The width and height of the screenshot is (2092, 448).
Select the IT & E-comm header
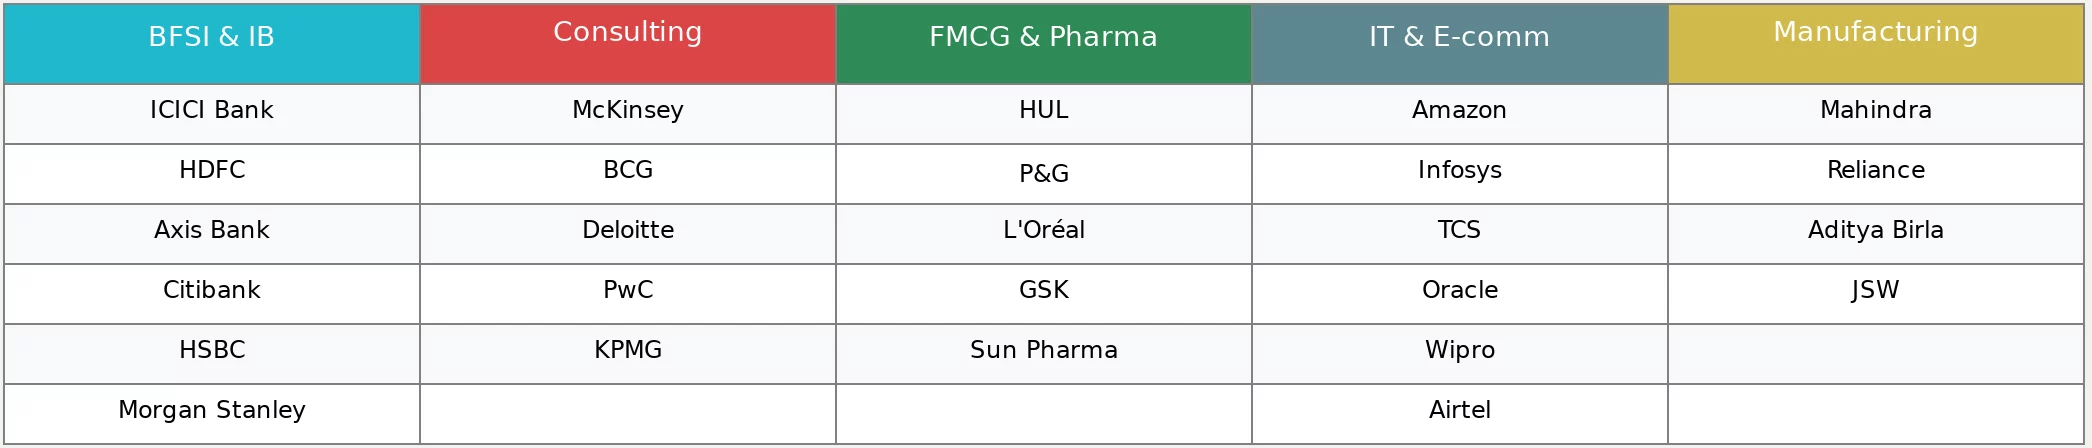click(1459, 38)
